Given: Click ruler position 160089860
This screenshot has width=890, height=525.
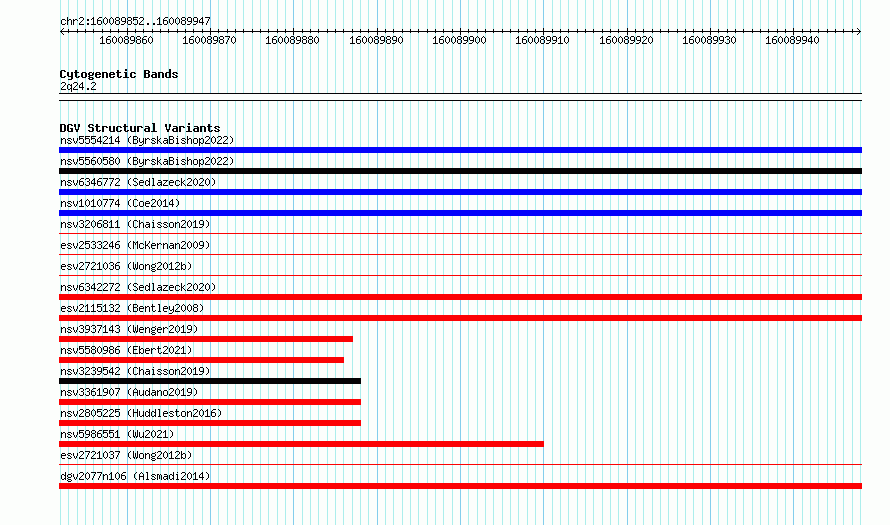Looking at the screenshot, I should (126, 40).
